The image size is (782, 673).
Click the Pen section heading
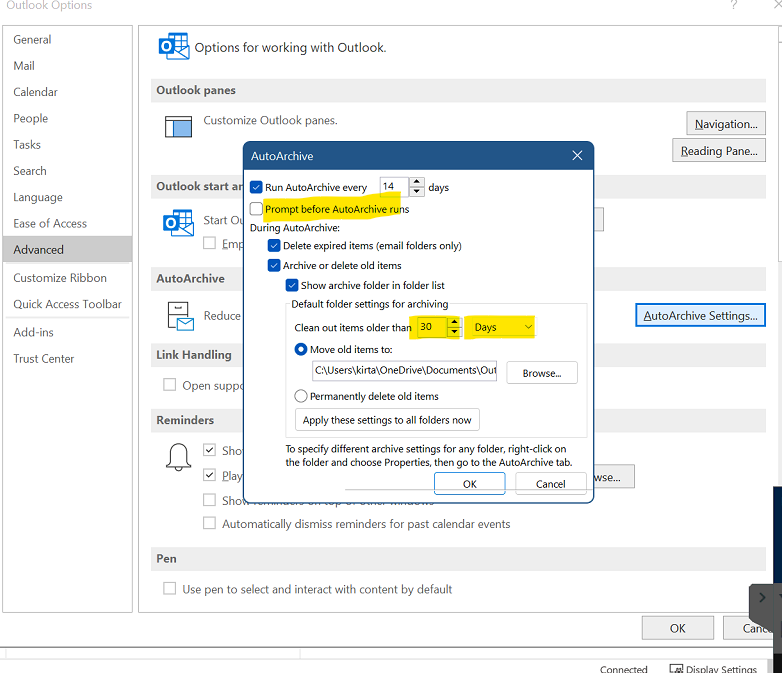[166, 558]
